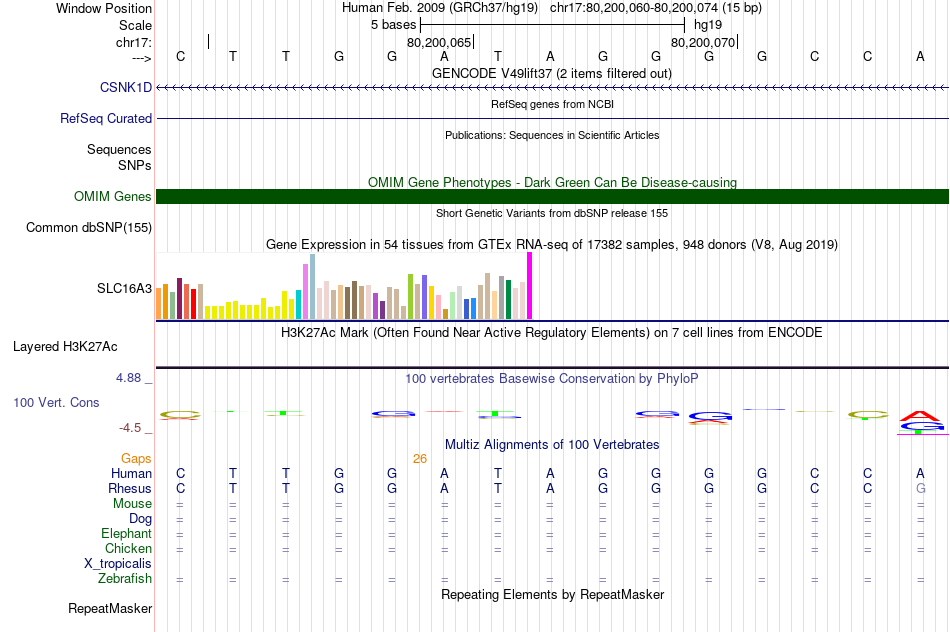The width and height of the screenshot is (950, 632).
Task: Click the CSNK1D gene track label
Action: click(126, 87)
